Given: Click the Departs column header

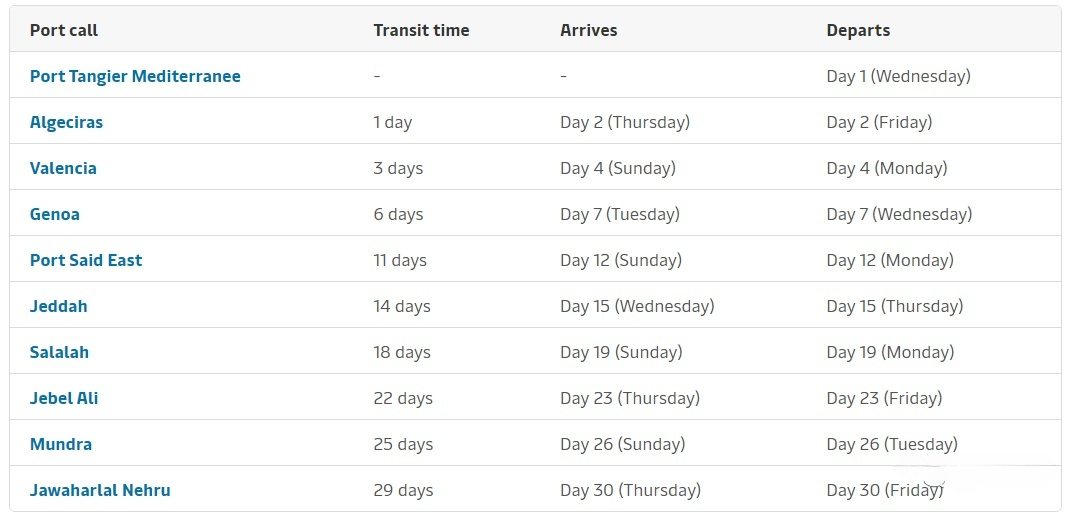Looking at the screenshot, I should click(x=858, y=31).
